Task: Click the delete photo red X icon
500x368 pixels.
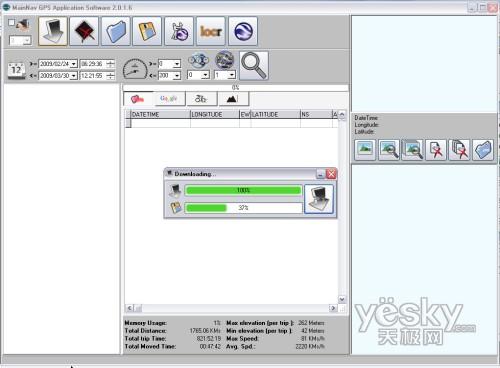Action: pyautogui.click(x=436, y=150)
